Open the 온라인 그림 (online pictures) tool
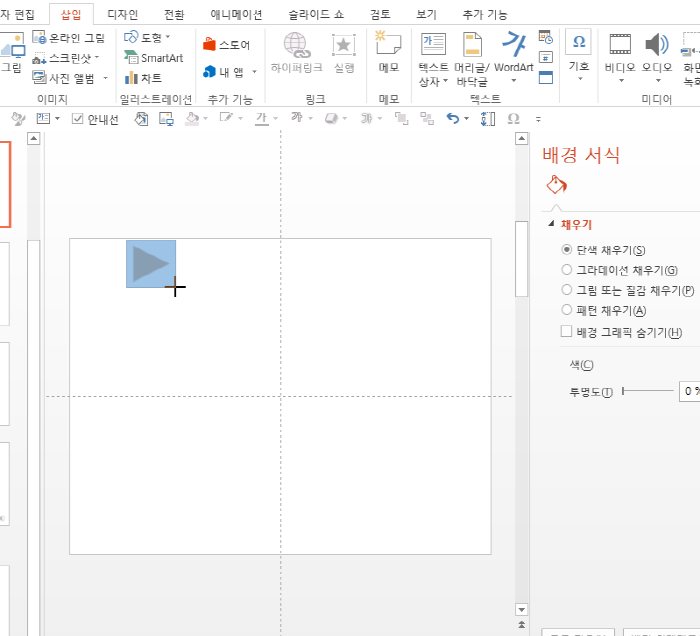Screen dimensions: 700x636 pyautogui.click(x=68, y=37)
